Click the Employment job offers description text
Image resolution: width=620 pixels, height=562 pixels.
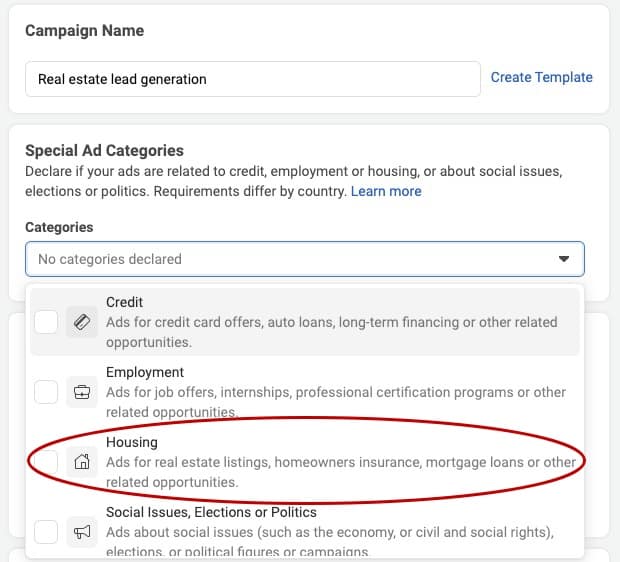point(336,402)
